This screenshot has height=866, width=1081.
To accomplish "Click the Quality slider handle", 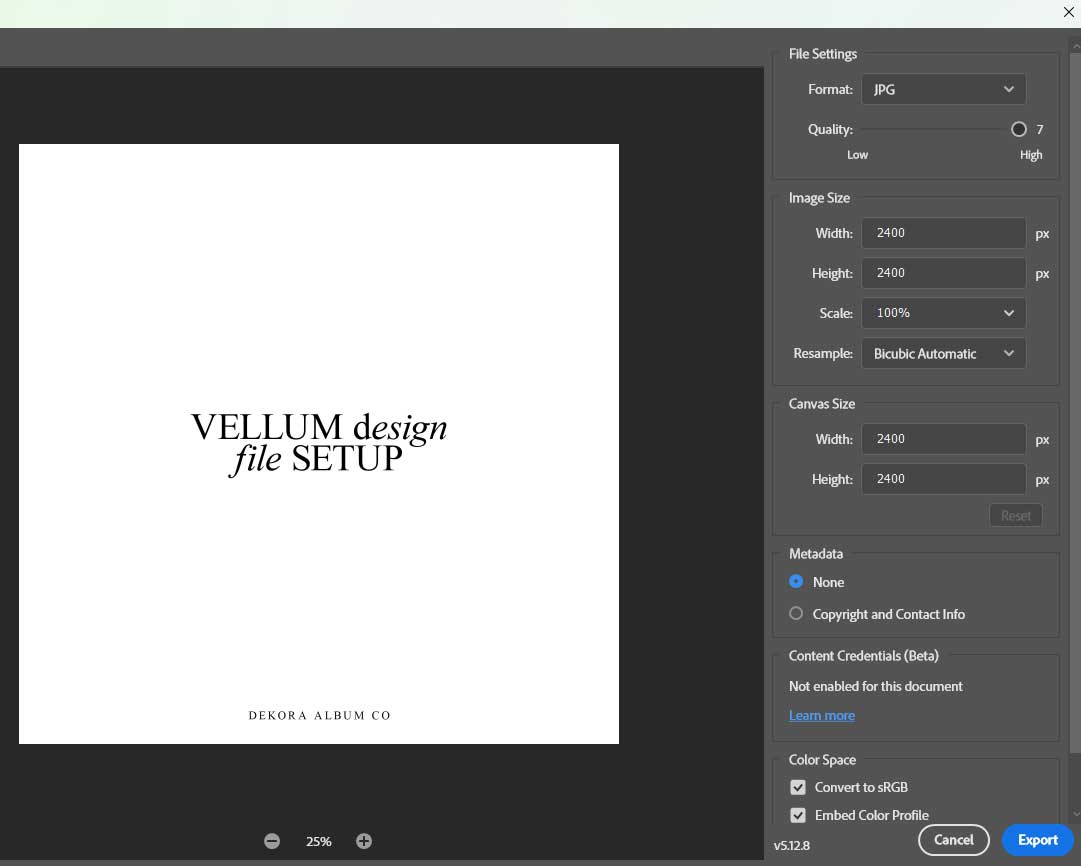I will point(1018,129).
